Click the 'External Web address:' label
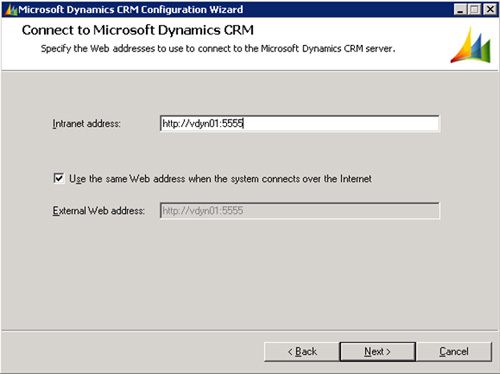The height and width of the screenshot is (374, 500). click(x=99, y=211)
